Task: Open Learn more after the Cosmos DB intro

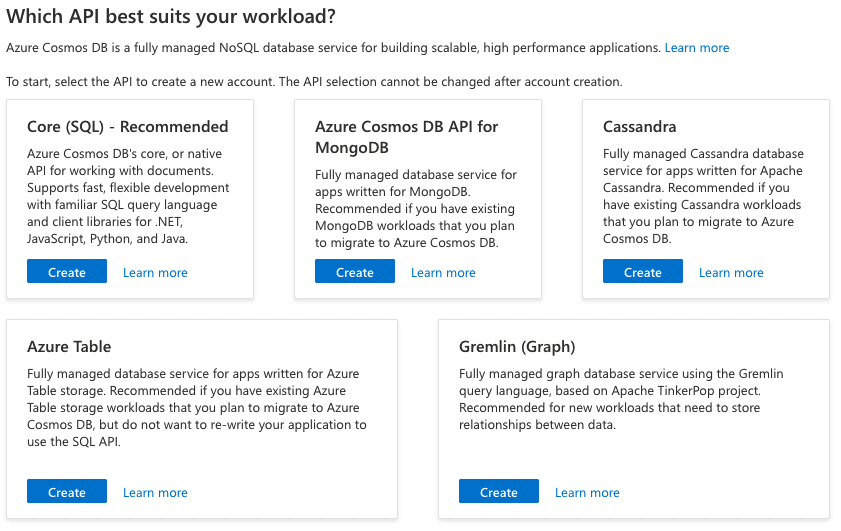Action: [697, 48]
